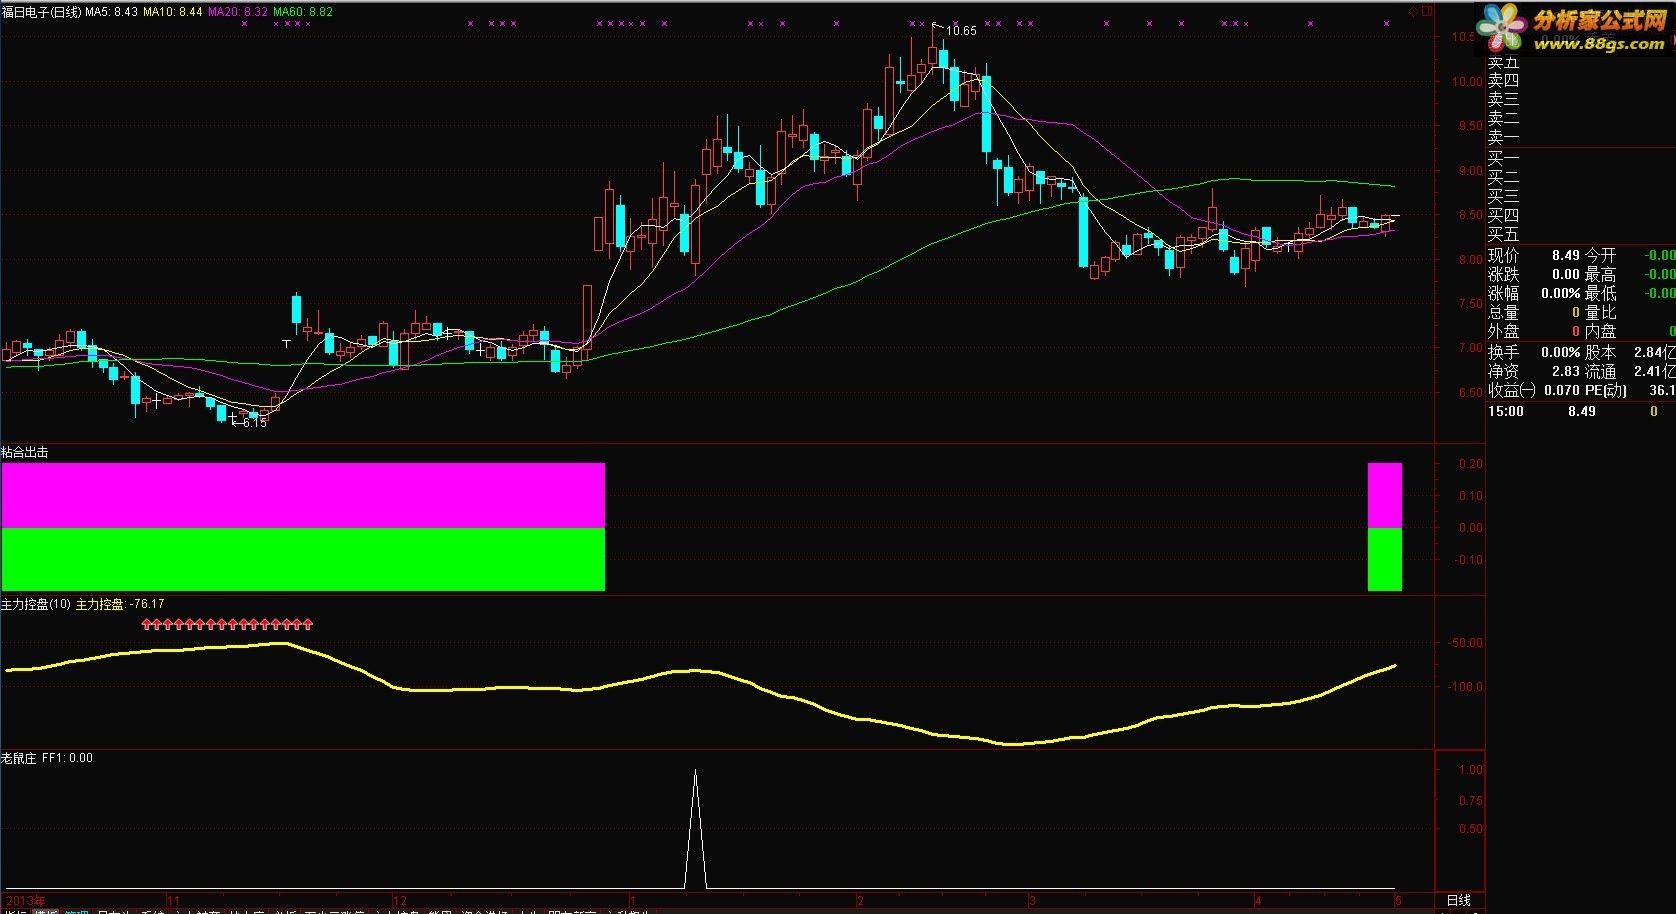Click the large magenta block in 粘合出击

coord(303,495)
